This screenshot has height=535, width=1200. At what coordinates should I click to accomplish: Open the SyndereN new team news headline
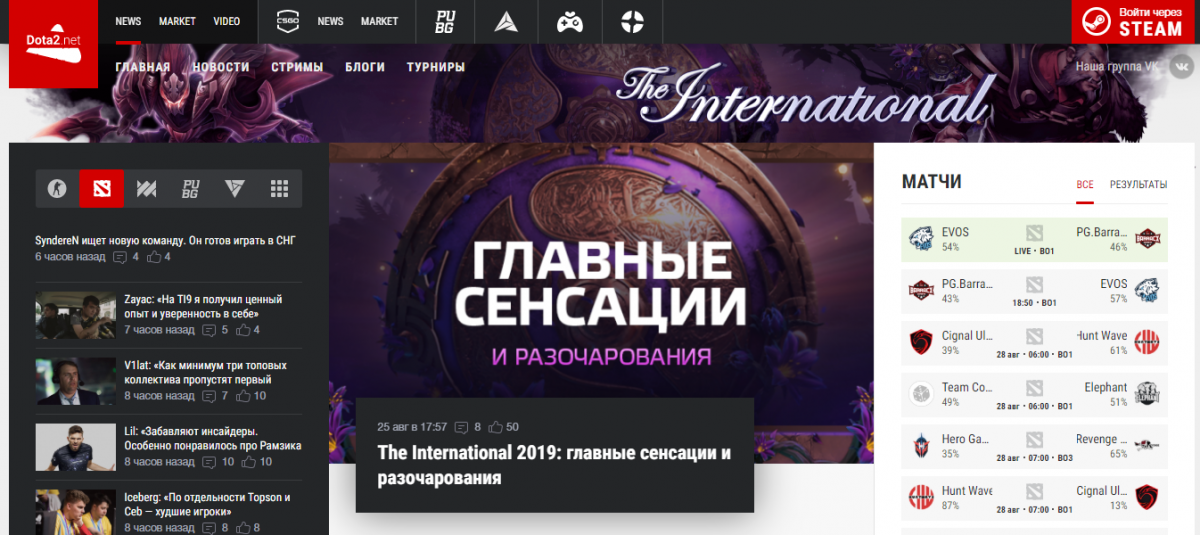(166, 240)
